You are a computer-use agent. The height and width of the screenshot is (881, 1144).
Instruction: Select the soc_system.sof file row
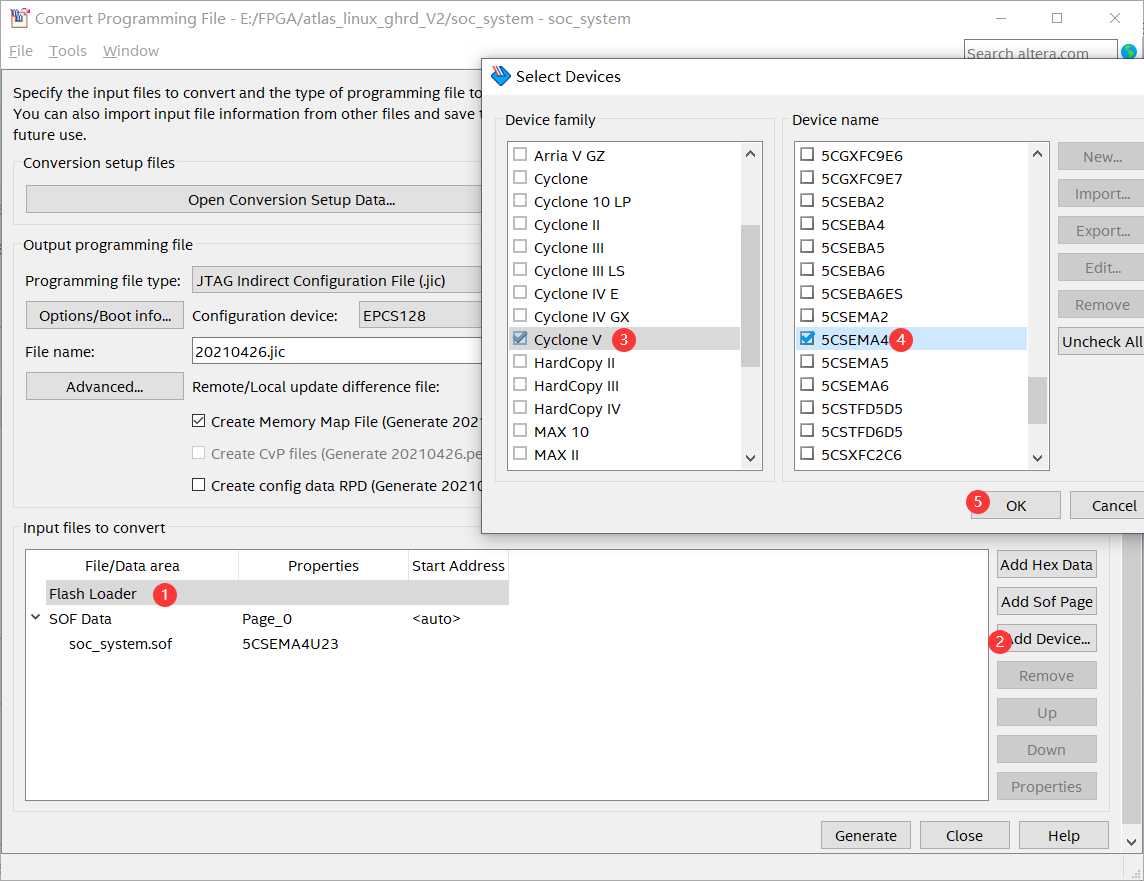tap(120, 643)
